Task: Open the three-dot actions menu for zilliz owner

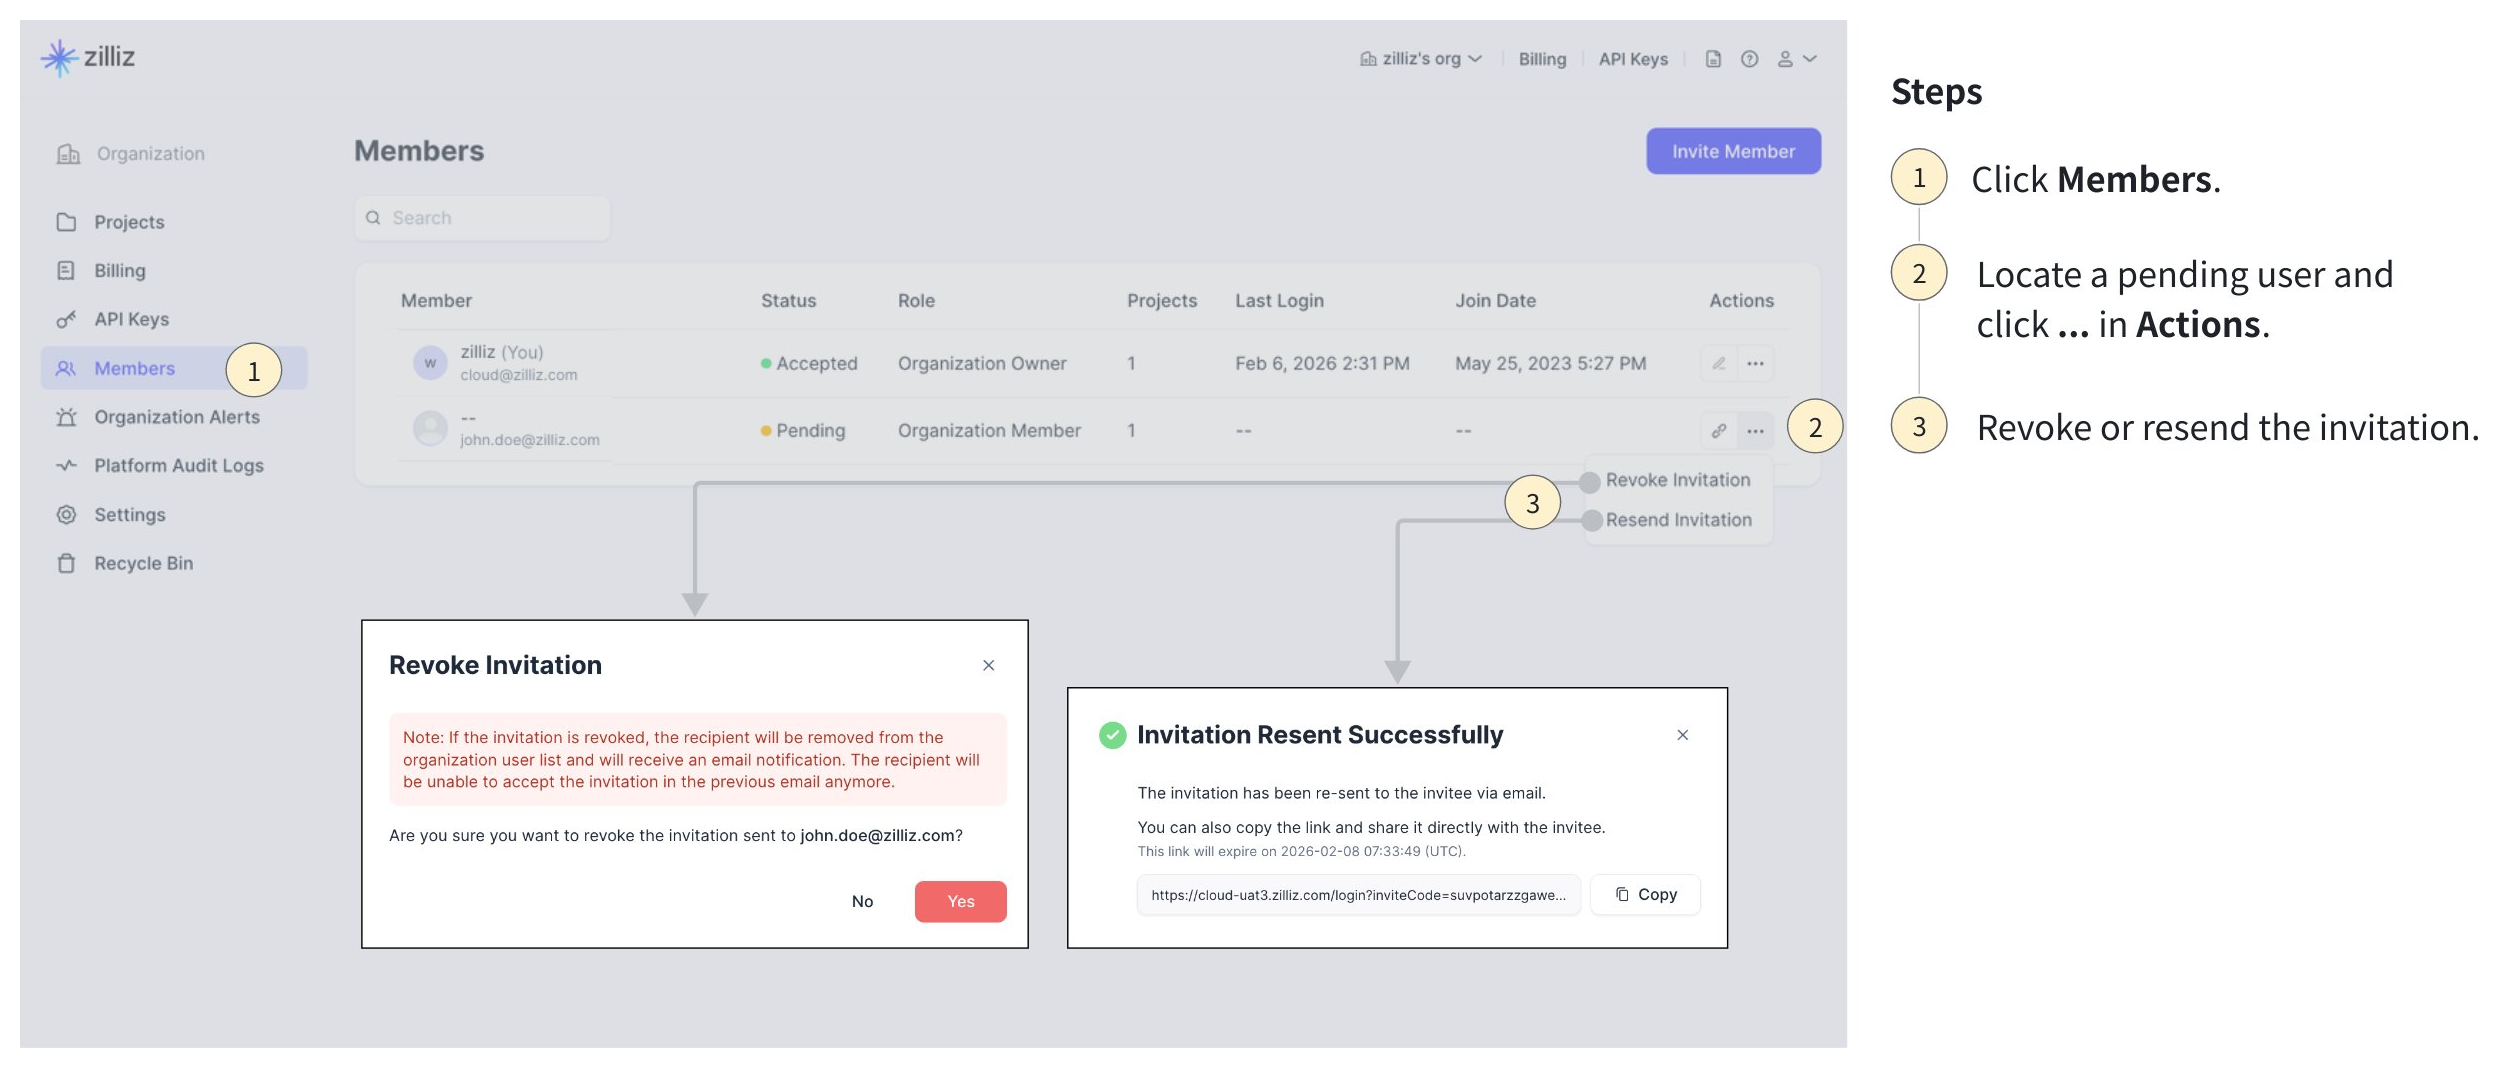Action: point(1755,363)
